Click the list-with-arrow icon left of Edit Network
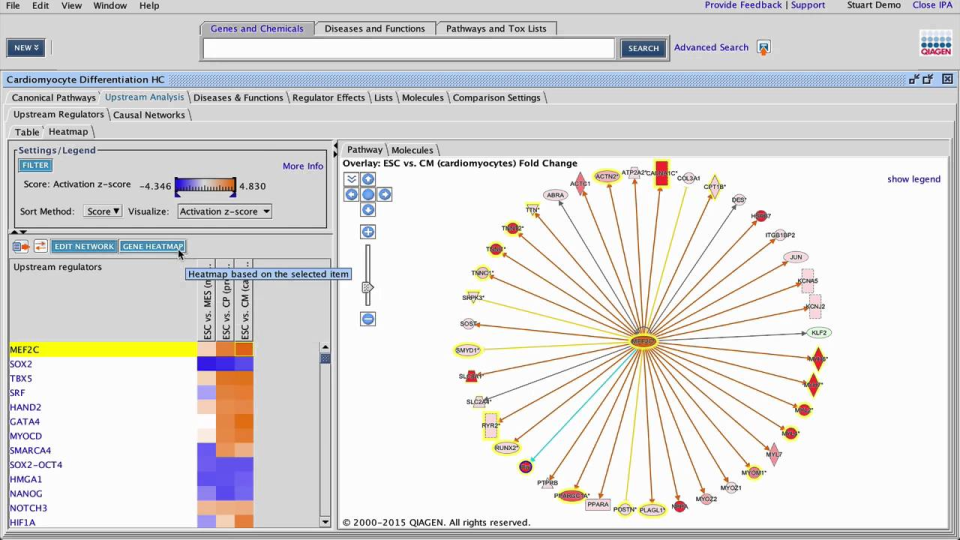This screenshot has height=540, width=960. (21, 246)
